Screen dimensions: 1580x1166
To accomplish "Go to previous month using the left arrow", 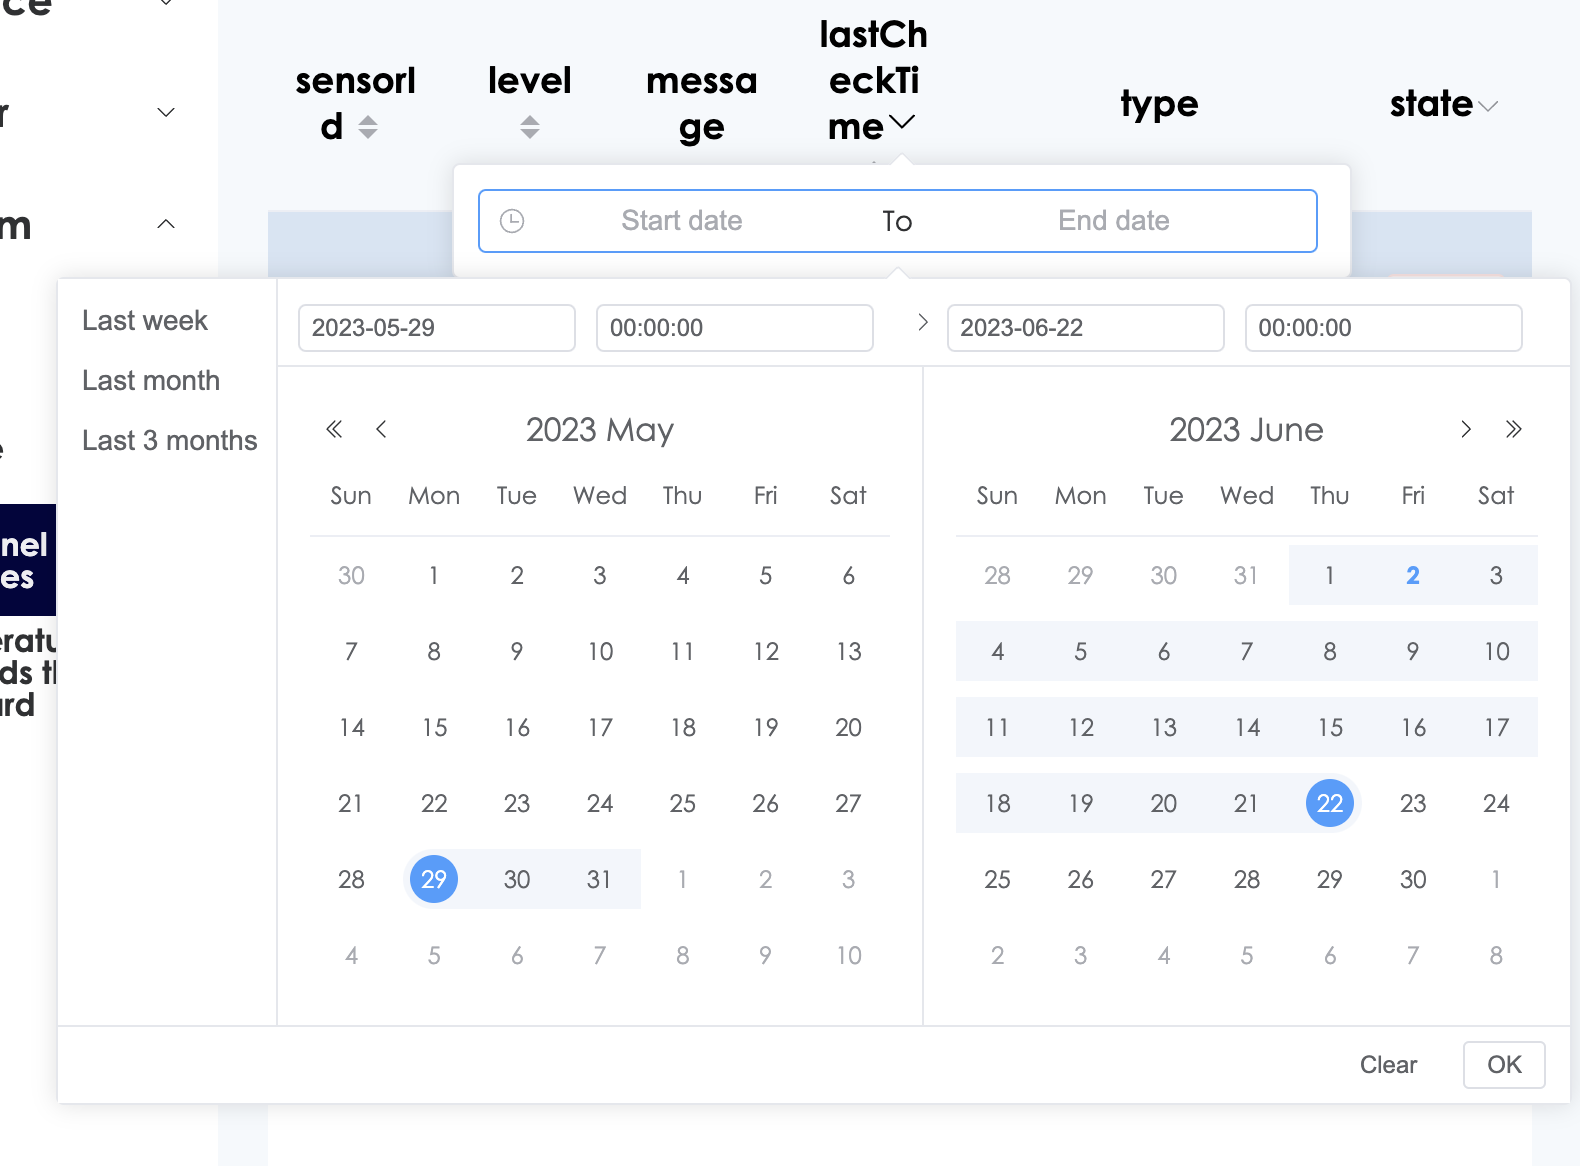I will (381, 429).
